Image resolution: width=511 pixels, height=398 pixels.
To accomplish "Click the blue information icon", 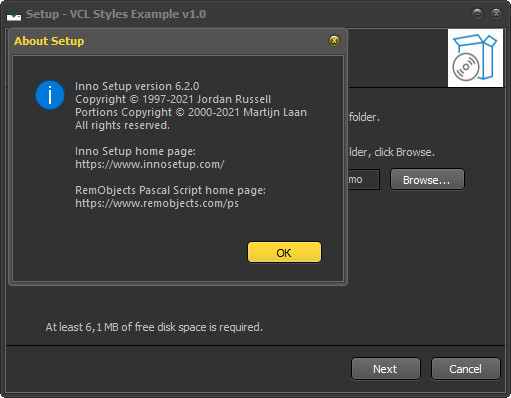I will click(x=50, y=95).
